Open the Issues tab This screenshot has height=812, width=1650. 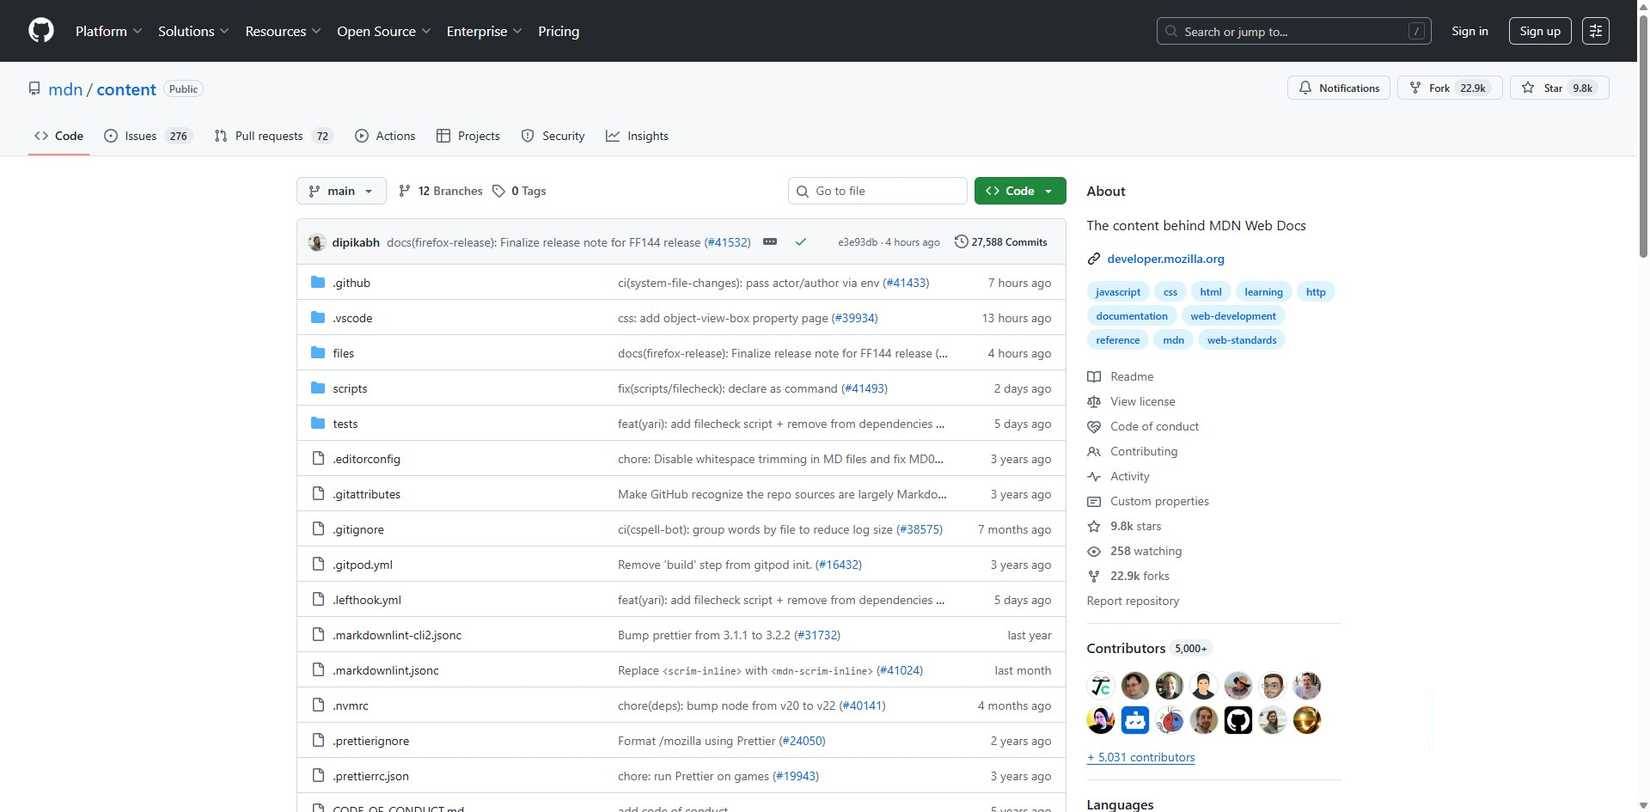pos(146,136)
